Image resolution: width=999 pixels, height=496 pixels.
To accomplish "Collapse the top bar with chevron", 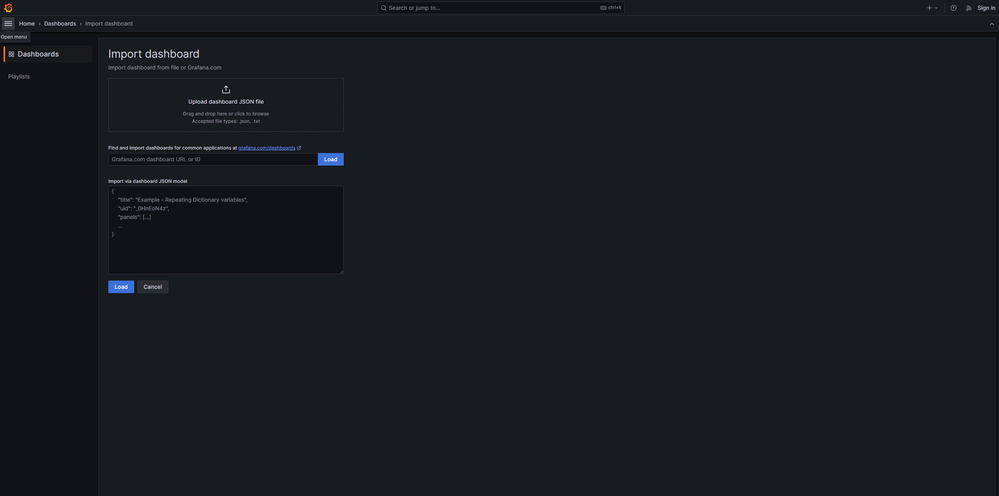I will [x=991, y=24].
